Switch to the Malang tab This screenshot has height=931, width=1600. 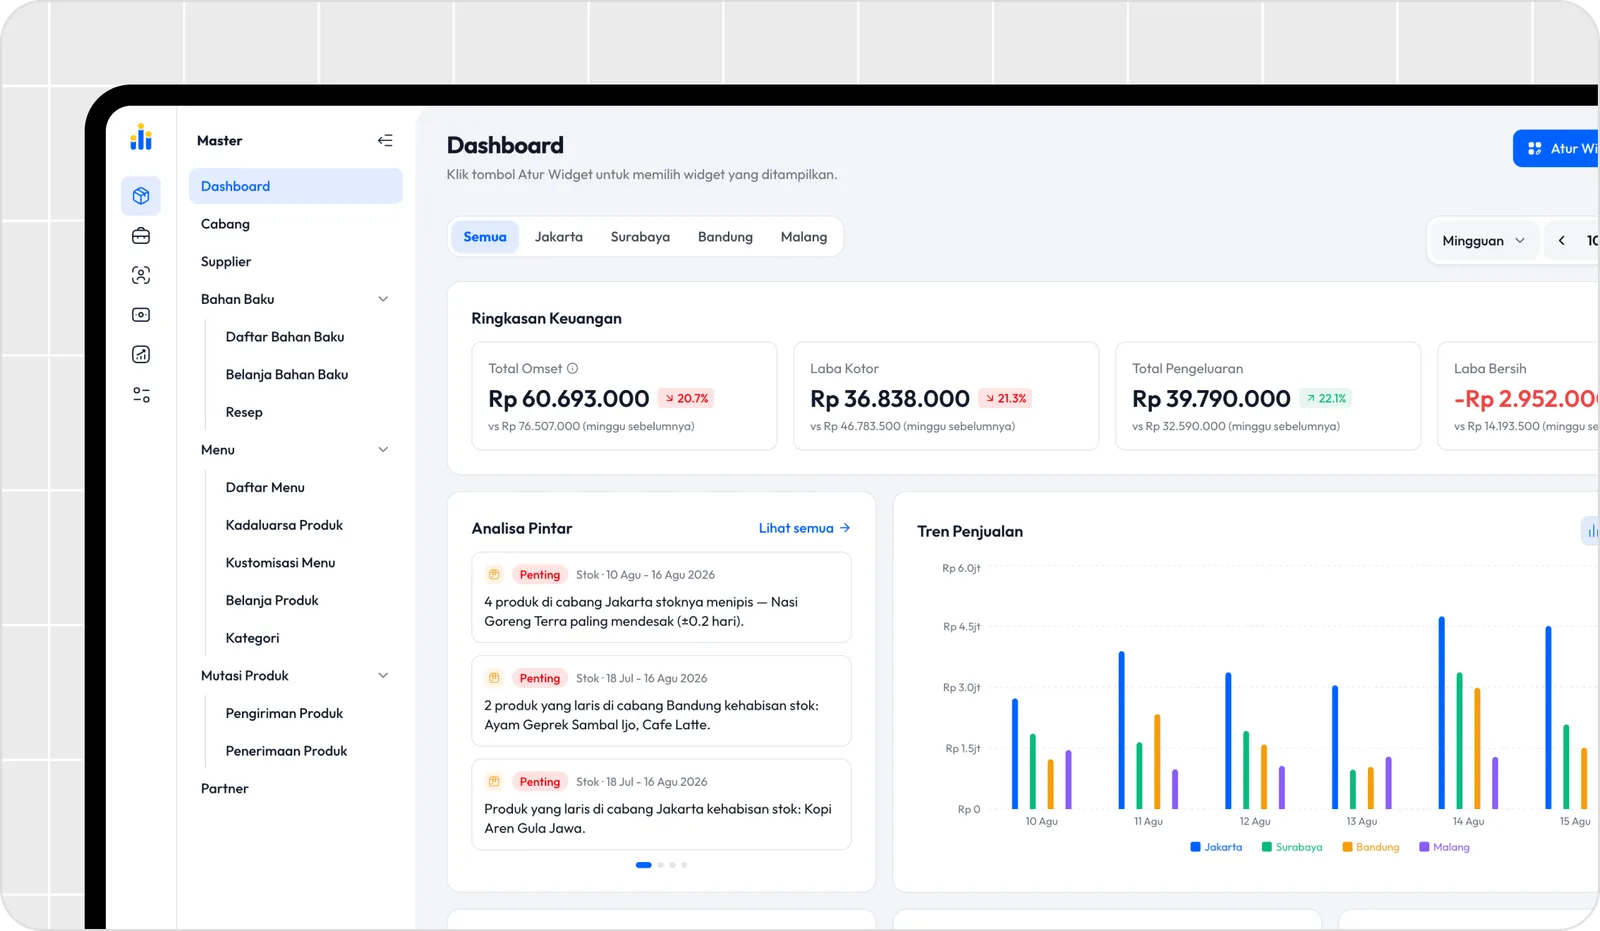(x=804, y=237)
